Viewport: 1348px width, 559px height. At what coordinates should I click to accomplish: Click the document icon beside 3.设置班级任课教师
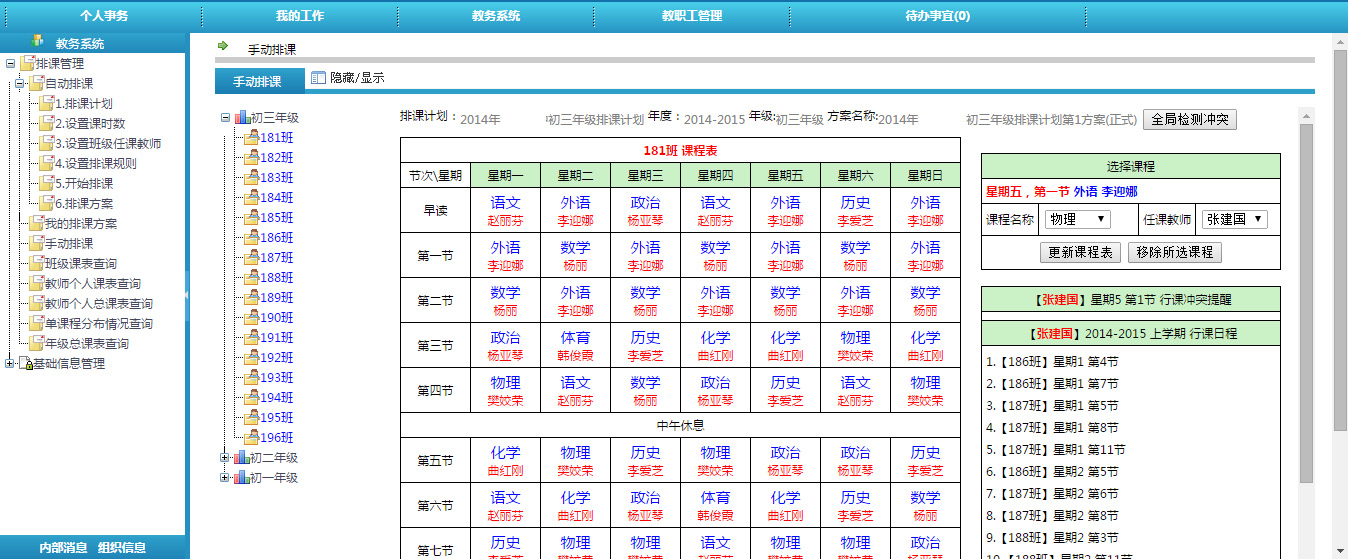tap(46, 144)
